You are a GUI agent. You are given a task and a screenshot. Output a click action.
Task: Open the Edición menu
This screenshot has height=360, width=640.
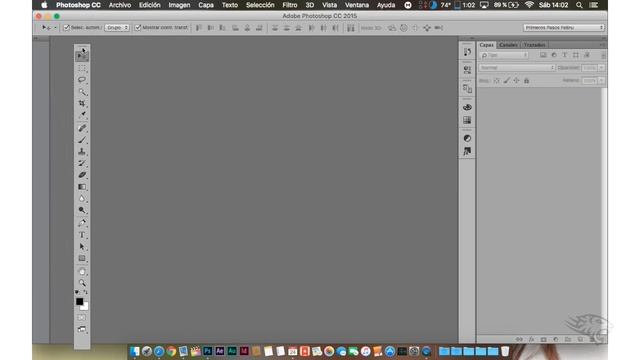coord(149,5)
